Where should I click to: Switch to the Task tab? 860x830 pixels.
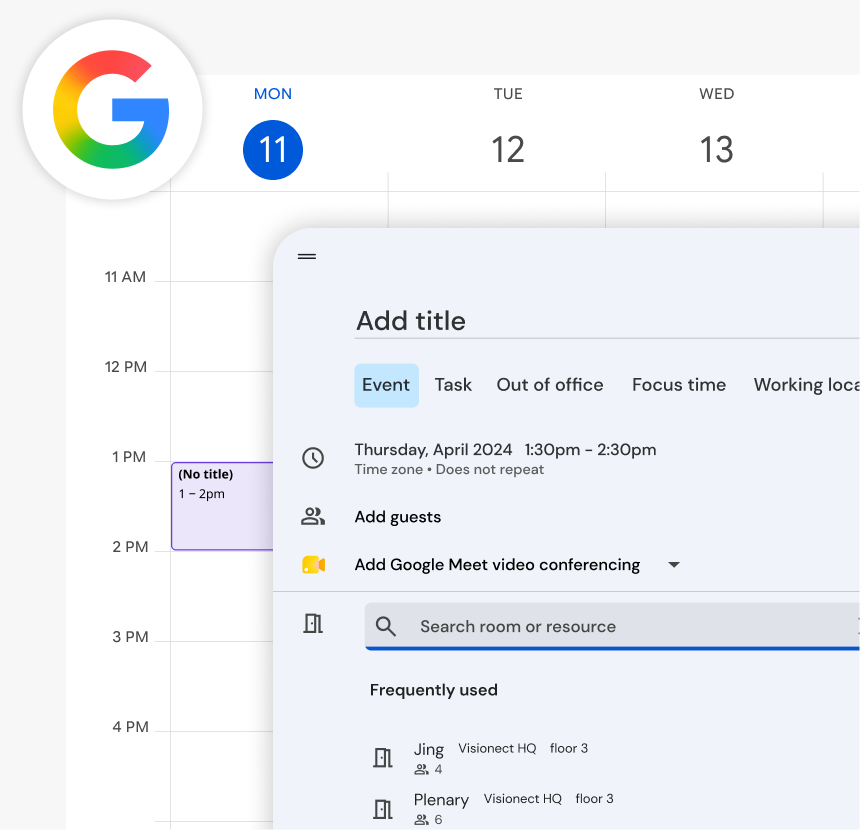453,385
